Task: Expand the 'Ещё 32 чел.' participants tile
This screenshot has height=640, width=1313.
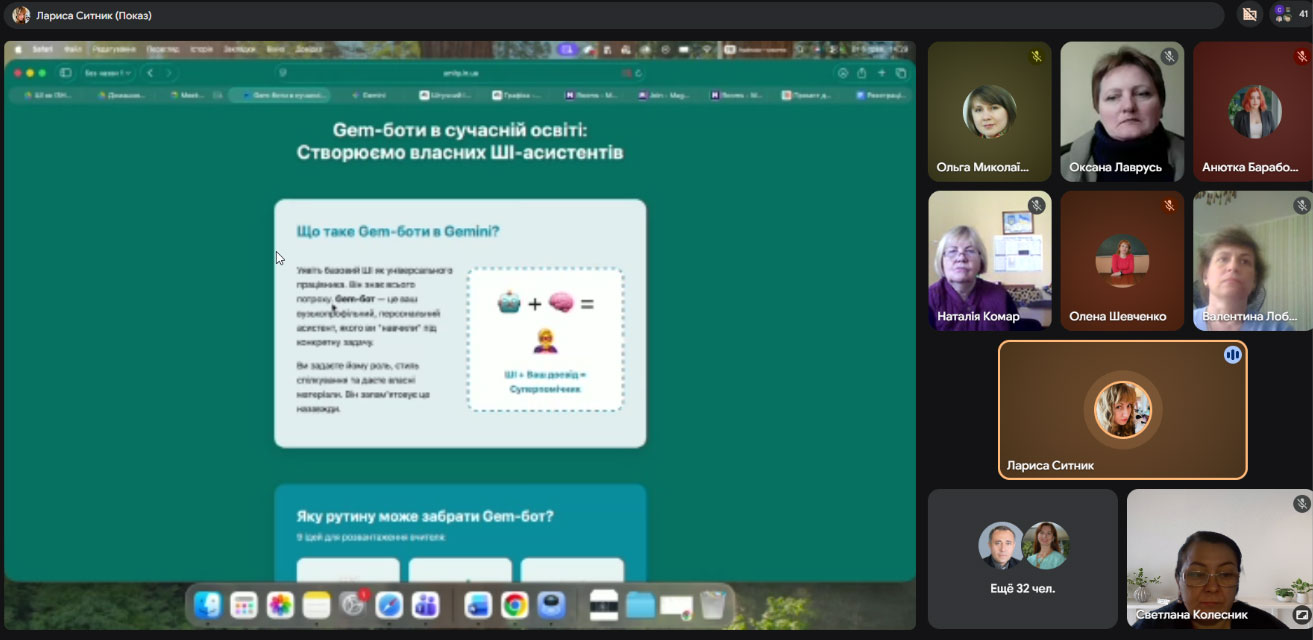Action: (x=1023, y=558)
